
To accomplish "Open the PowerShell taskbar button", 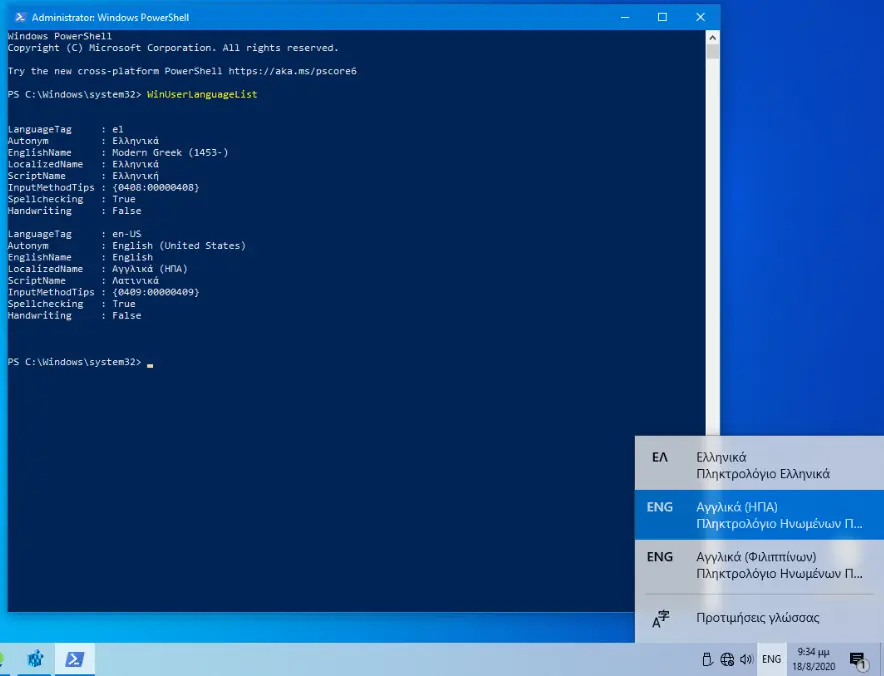I will point(75,659).
